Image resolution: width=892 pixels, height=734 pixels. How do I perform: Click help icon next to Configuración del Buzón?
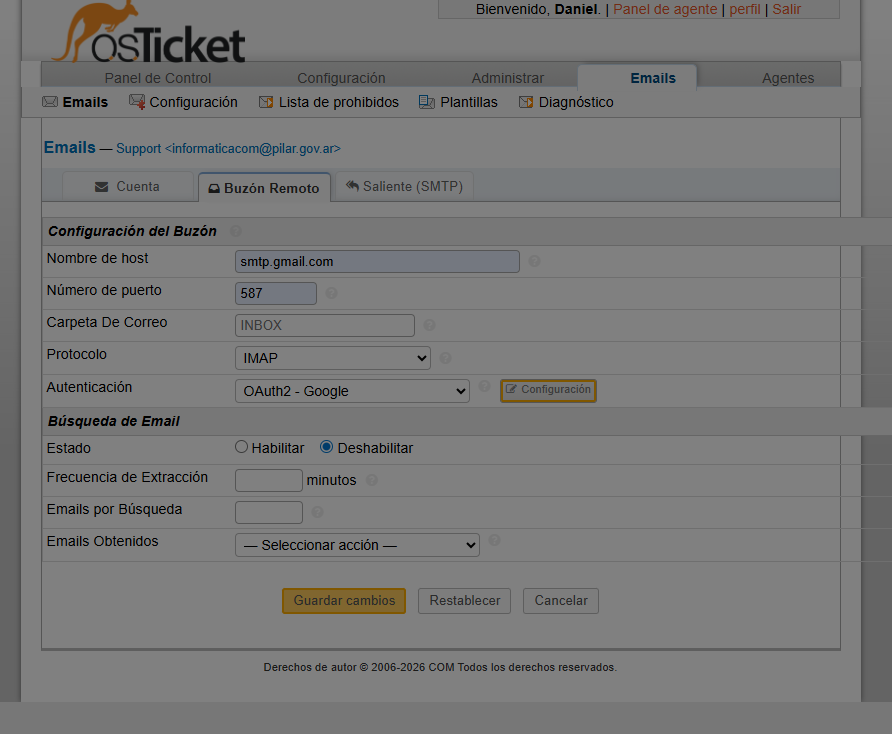pos(236,231)
